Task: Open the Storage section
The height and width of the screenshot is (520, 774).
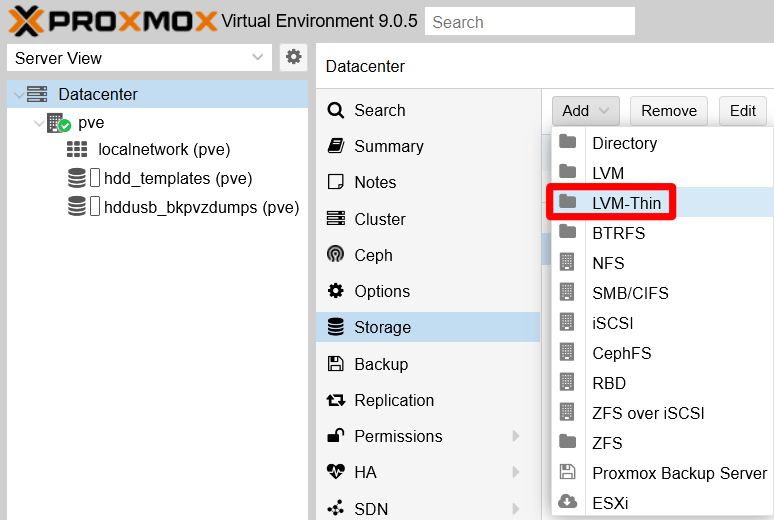Action: (428, 327)
